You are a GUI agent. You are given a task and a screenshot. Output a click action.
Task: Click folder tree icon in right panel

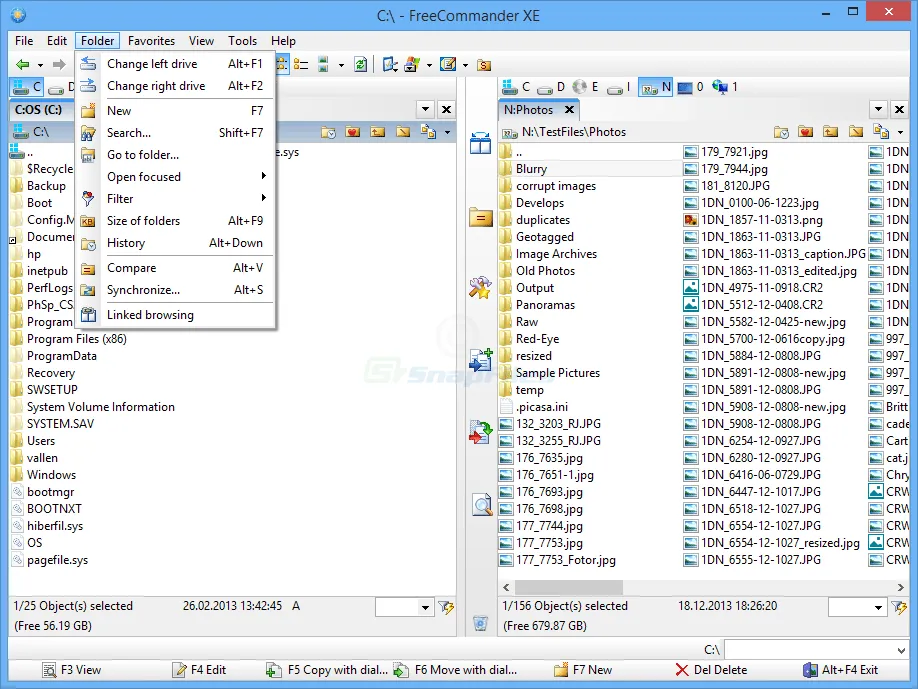(881, 132)
